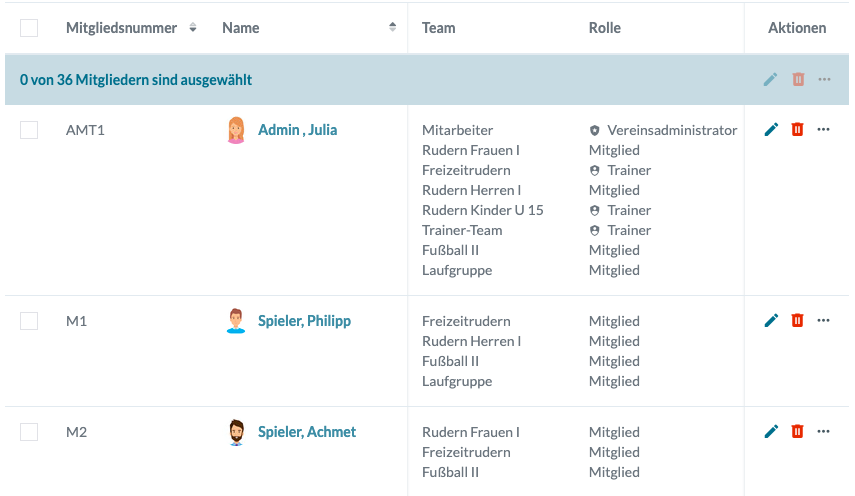Click Philipp Spieler's avatar image
Screen dimensions: 855x496
[236, 321]
